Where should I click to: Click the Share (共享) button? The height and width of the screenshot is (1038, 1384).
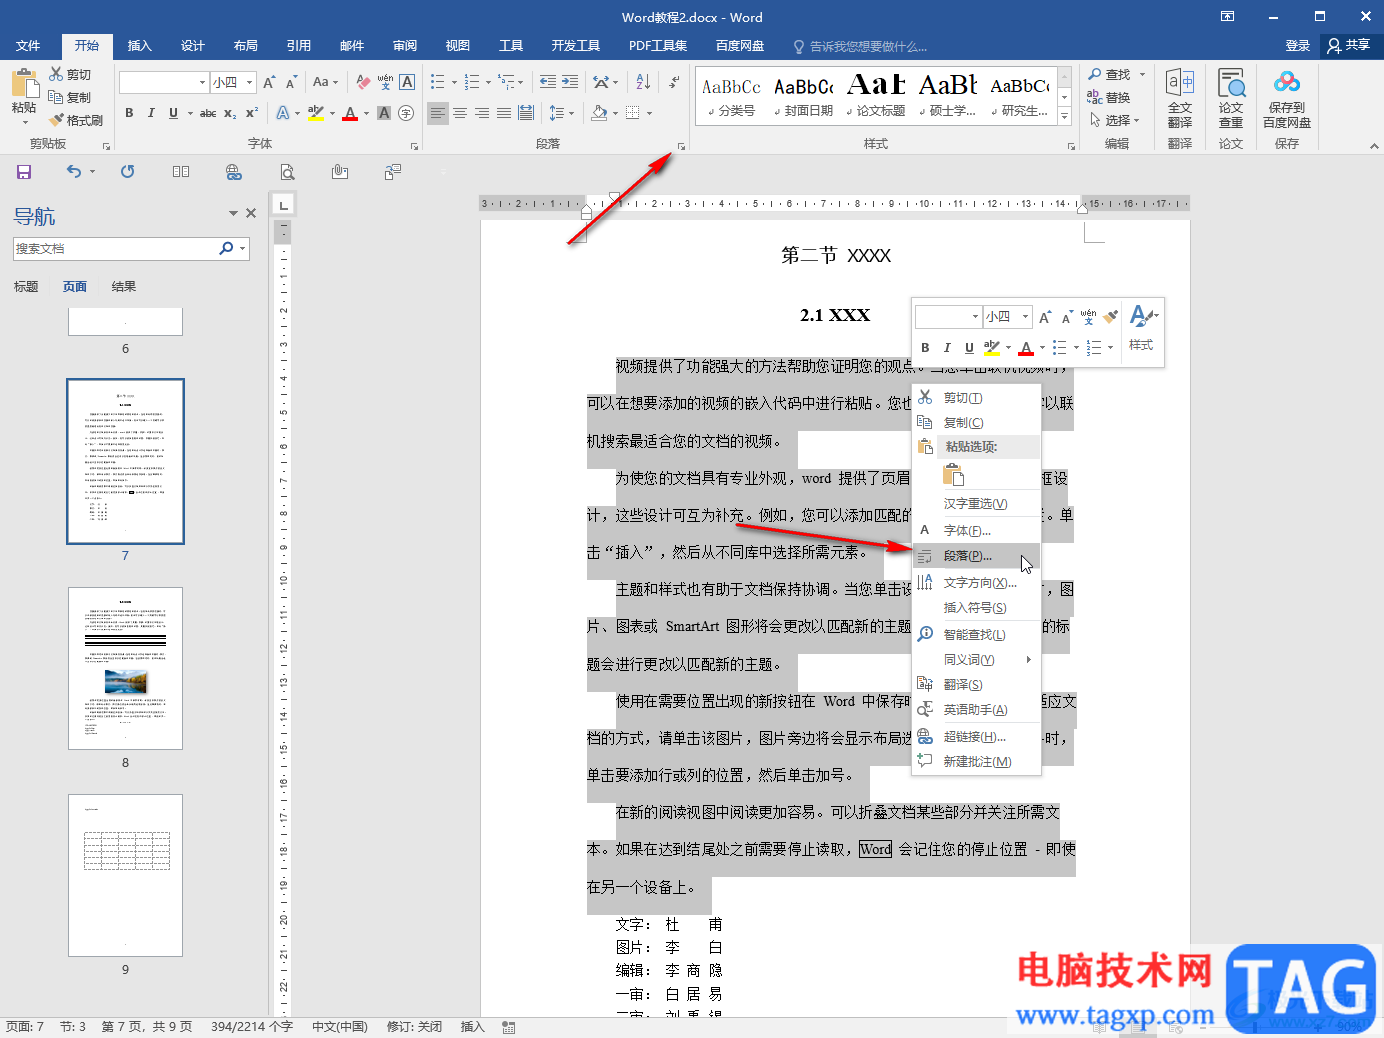1348,46
